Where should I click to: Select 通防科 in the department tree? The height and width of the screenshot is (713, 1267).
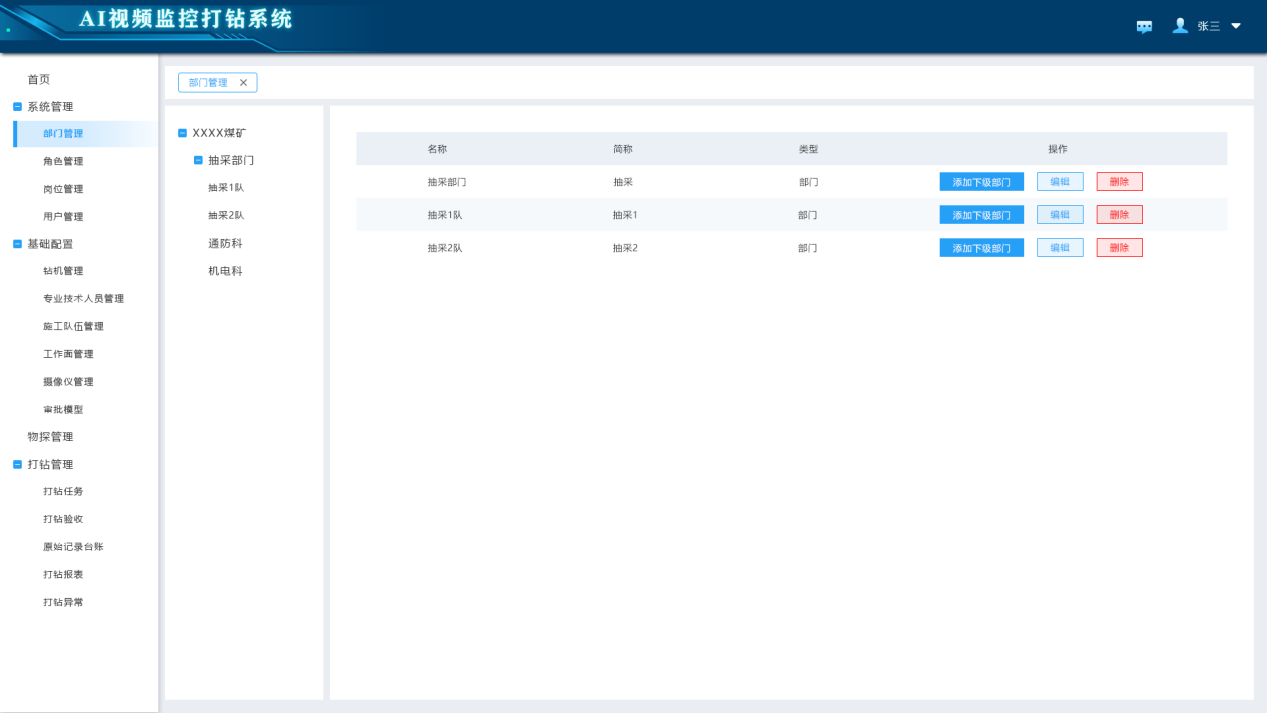tap(225, 243)
